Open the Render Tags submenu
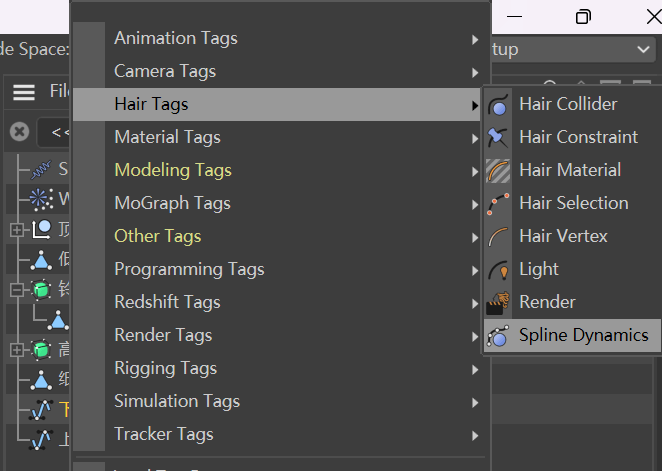Screen dimensions: 662x471 pyautogui.click(x=277, y=335)
